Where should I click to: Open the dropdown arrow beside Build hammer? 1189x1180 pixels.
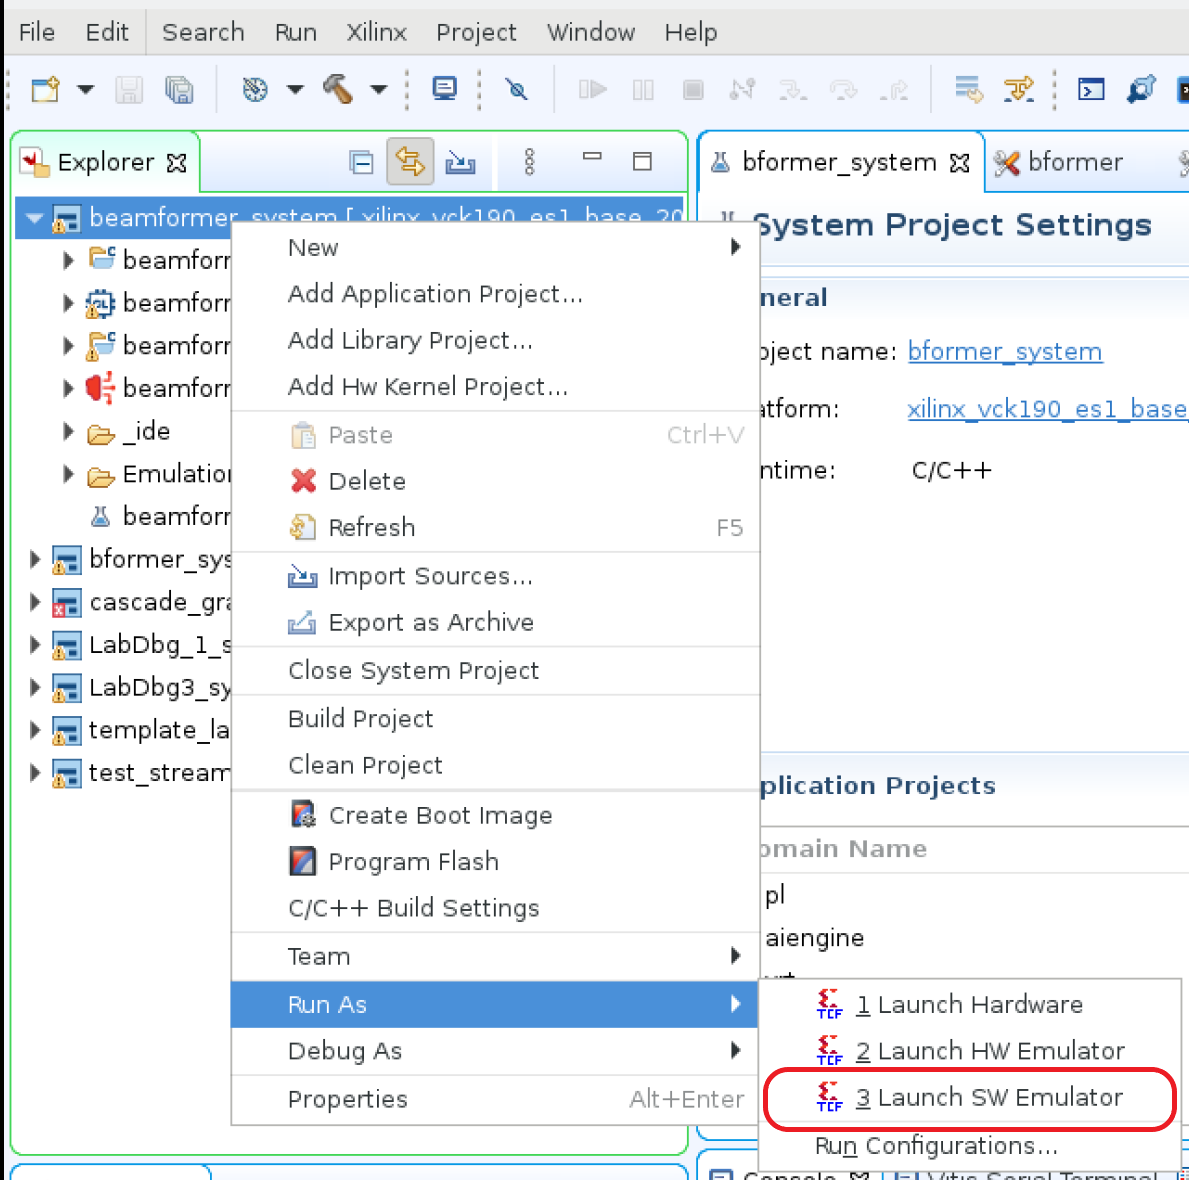click(x=379, y=90)
